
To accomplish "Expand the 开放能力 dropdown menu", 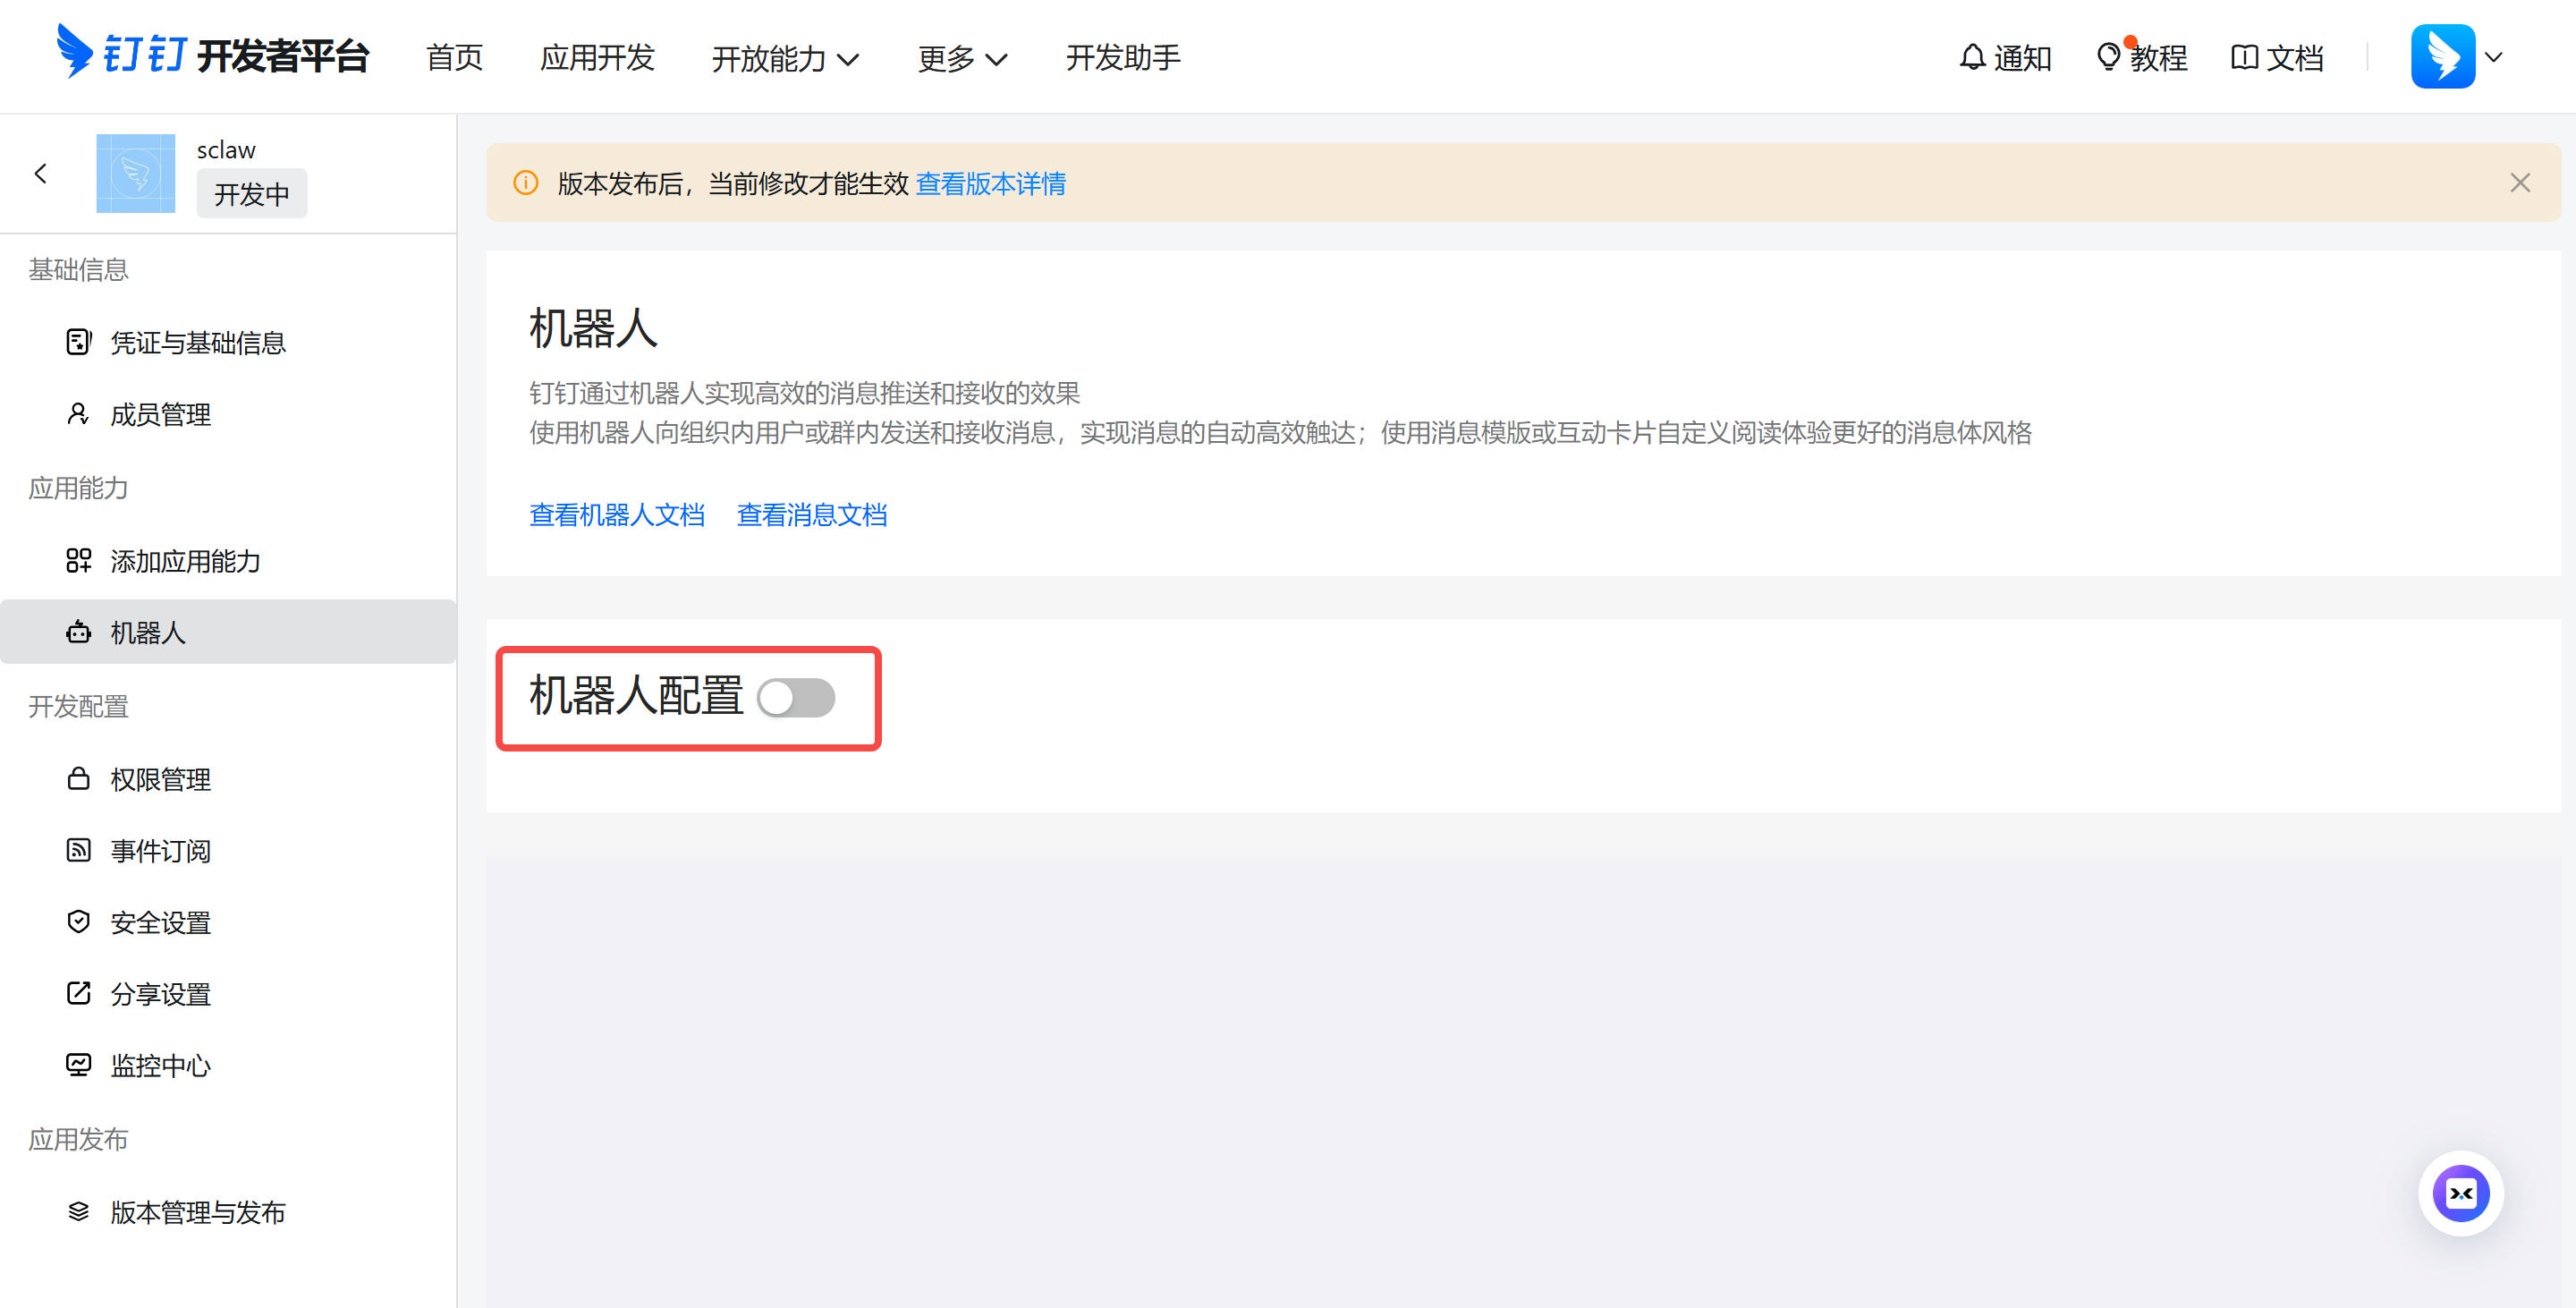I will 785,59.
